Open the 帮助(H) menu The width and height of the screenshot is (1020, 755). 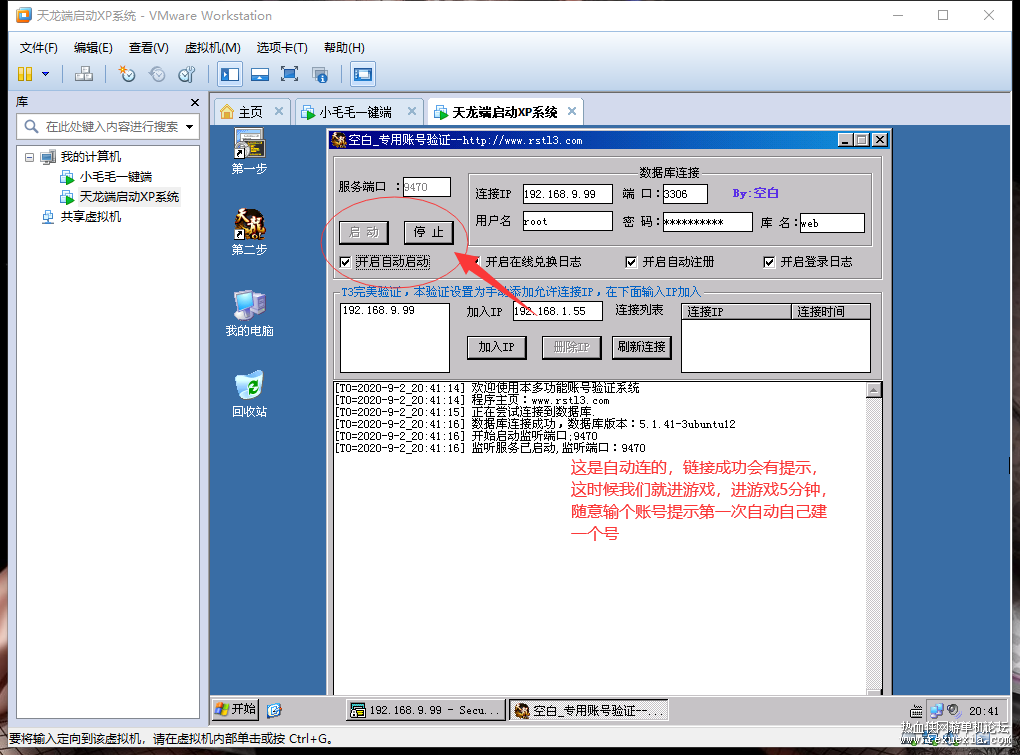[344, 47]
